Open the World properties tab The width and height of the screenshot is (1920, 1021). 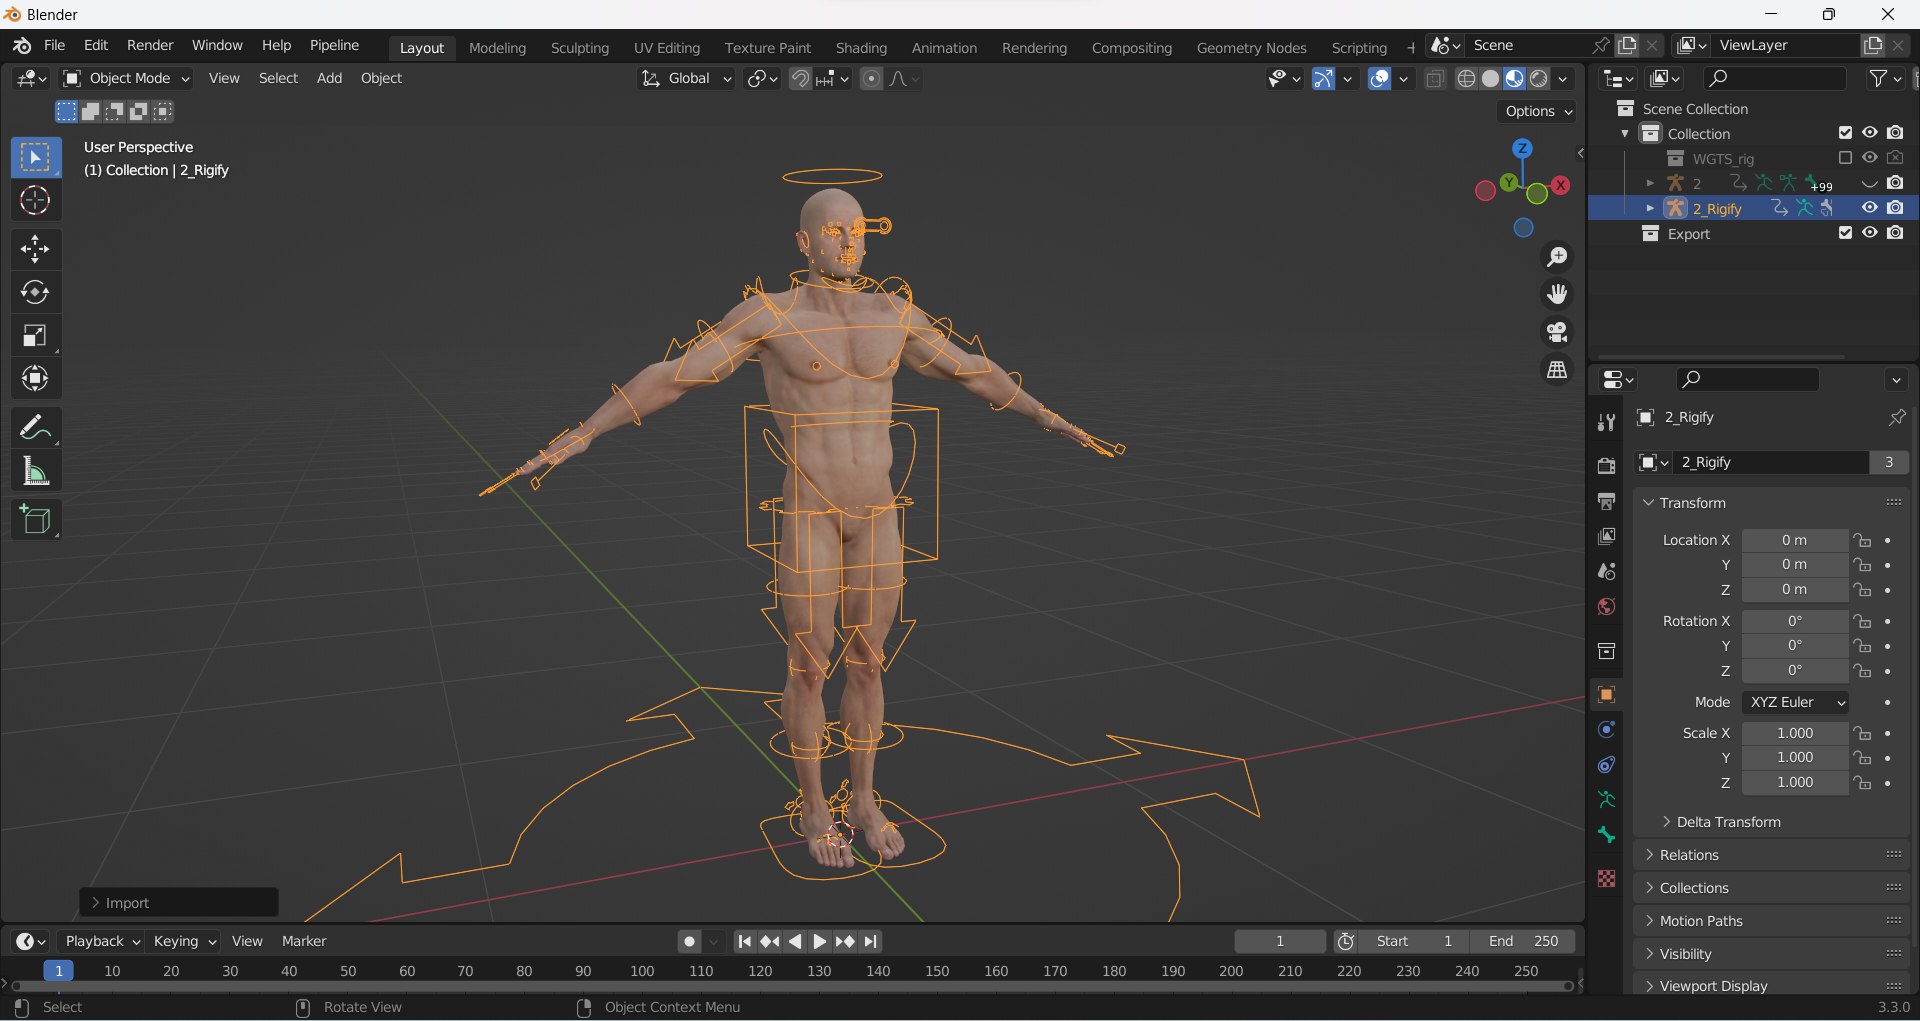[1606, 607]
